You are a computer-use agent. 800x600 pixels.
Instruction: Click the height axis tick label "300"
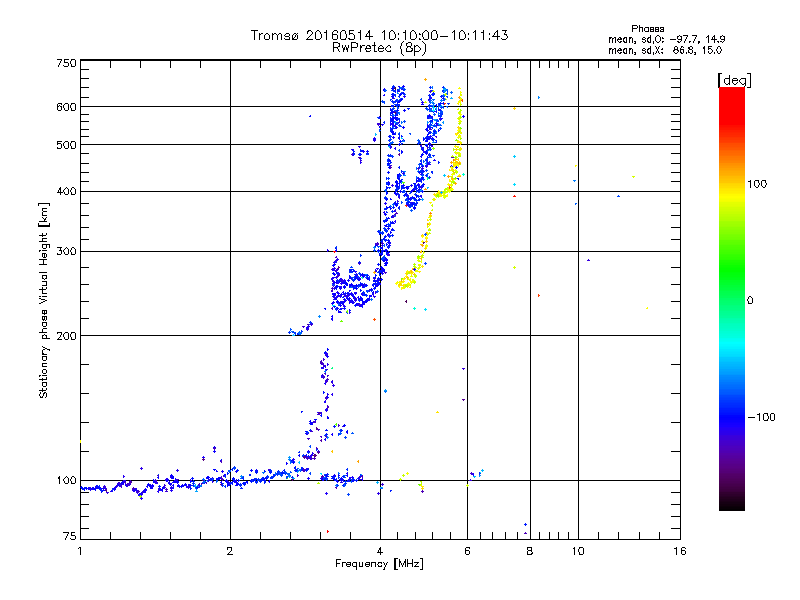66,252
